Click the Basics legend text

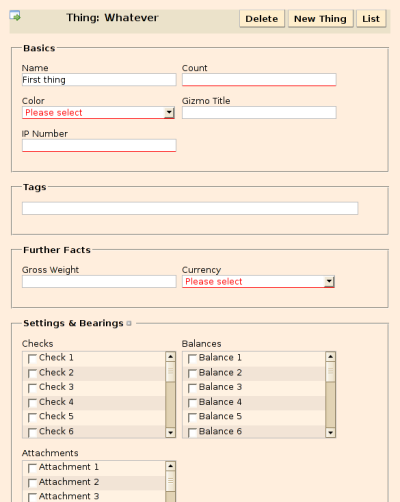pyautogui.click(x=39, y=48)
